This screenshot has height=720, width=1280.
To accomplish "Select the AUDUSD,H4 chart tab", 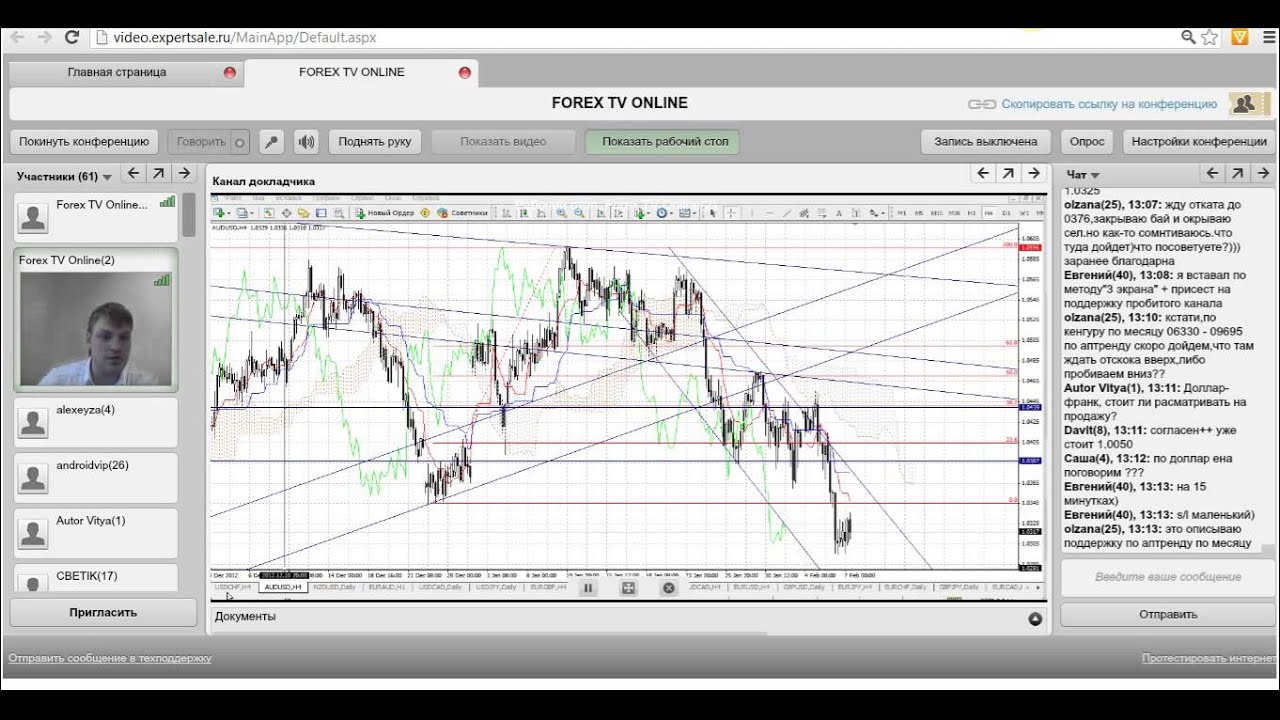I will [282, 587].
